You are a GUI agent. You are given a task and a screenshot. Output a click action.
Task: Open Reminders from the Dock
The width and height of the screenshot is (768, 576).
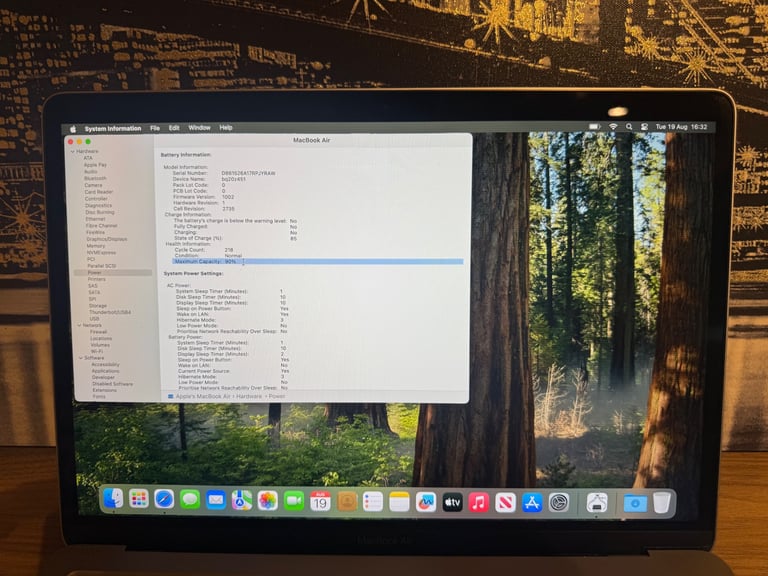pyautogui.click(x=373, y=502)
